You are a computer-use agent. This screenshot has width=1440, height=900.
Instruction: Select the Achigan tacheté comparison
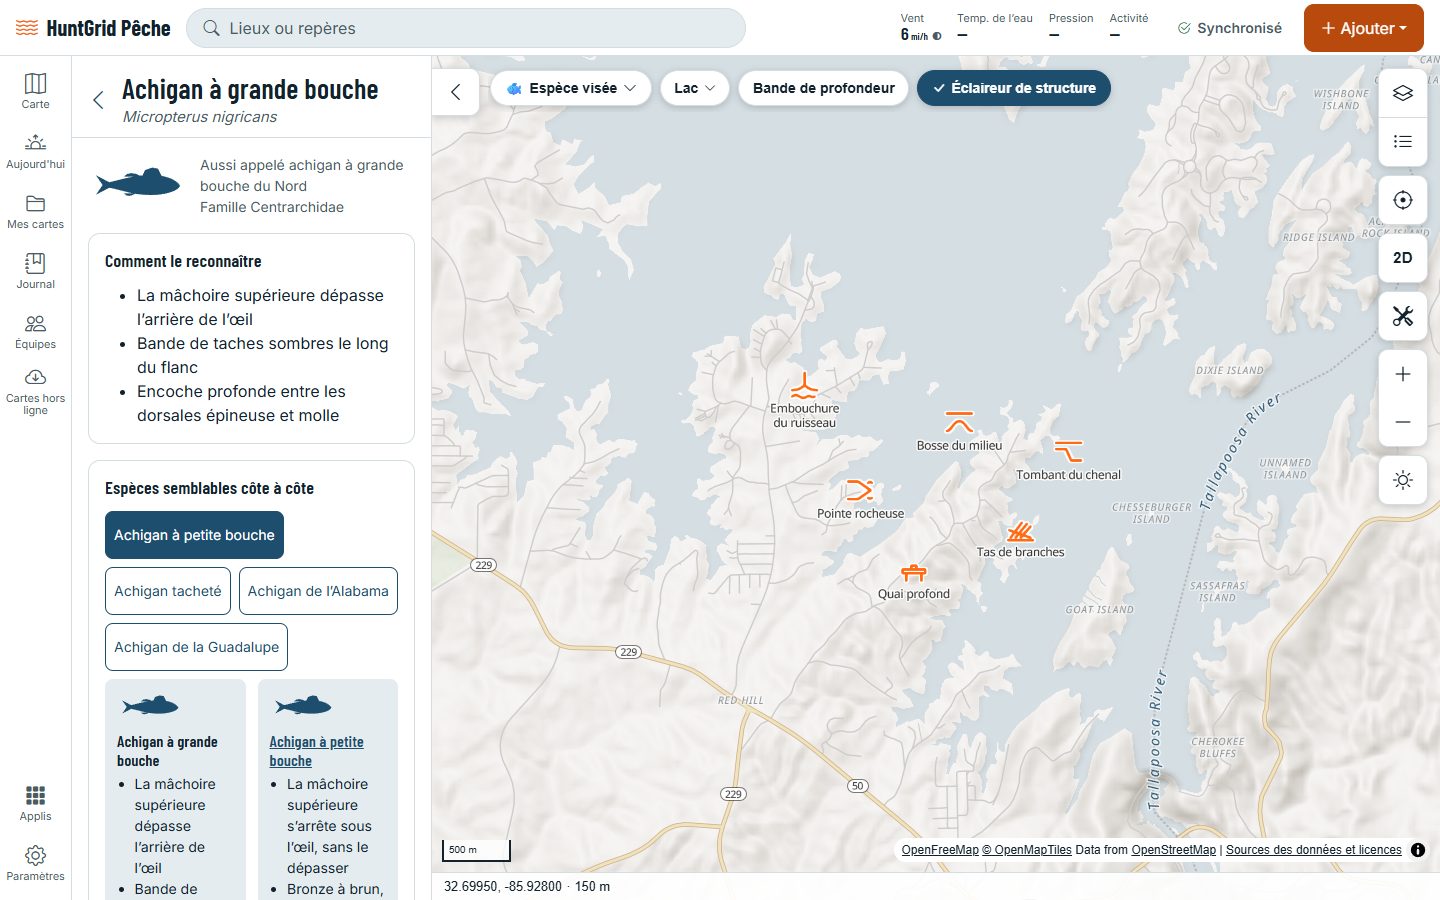[x=168, y=591]
